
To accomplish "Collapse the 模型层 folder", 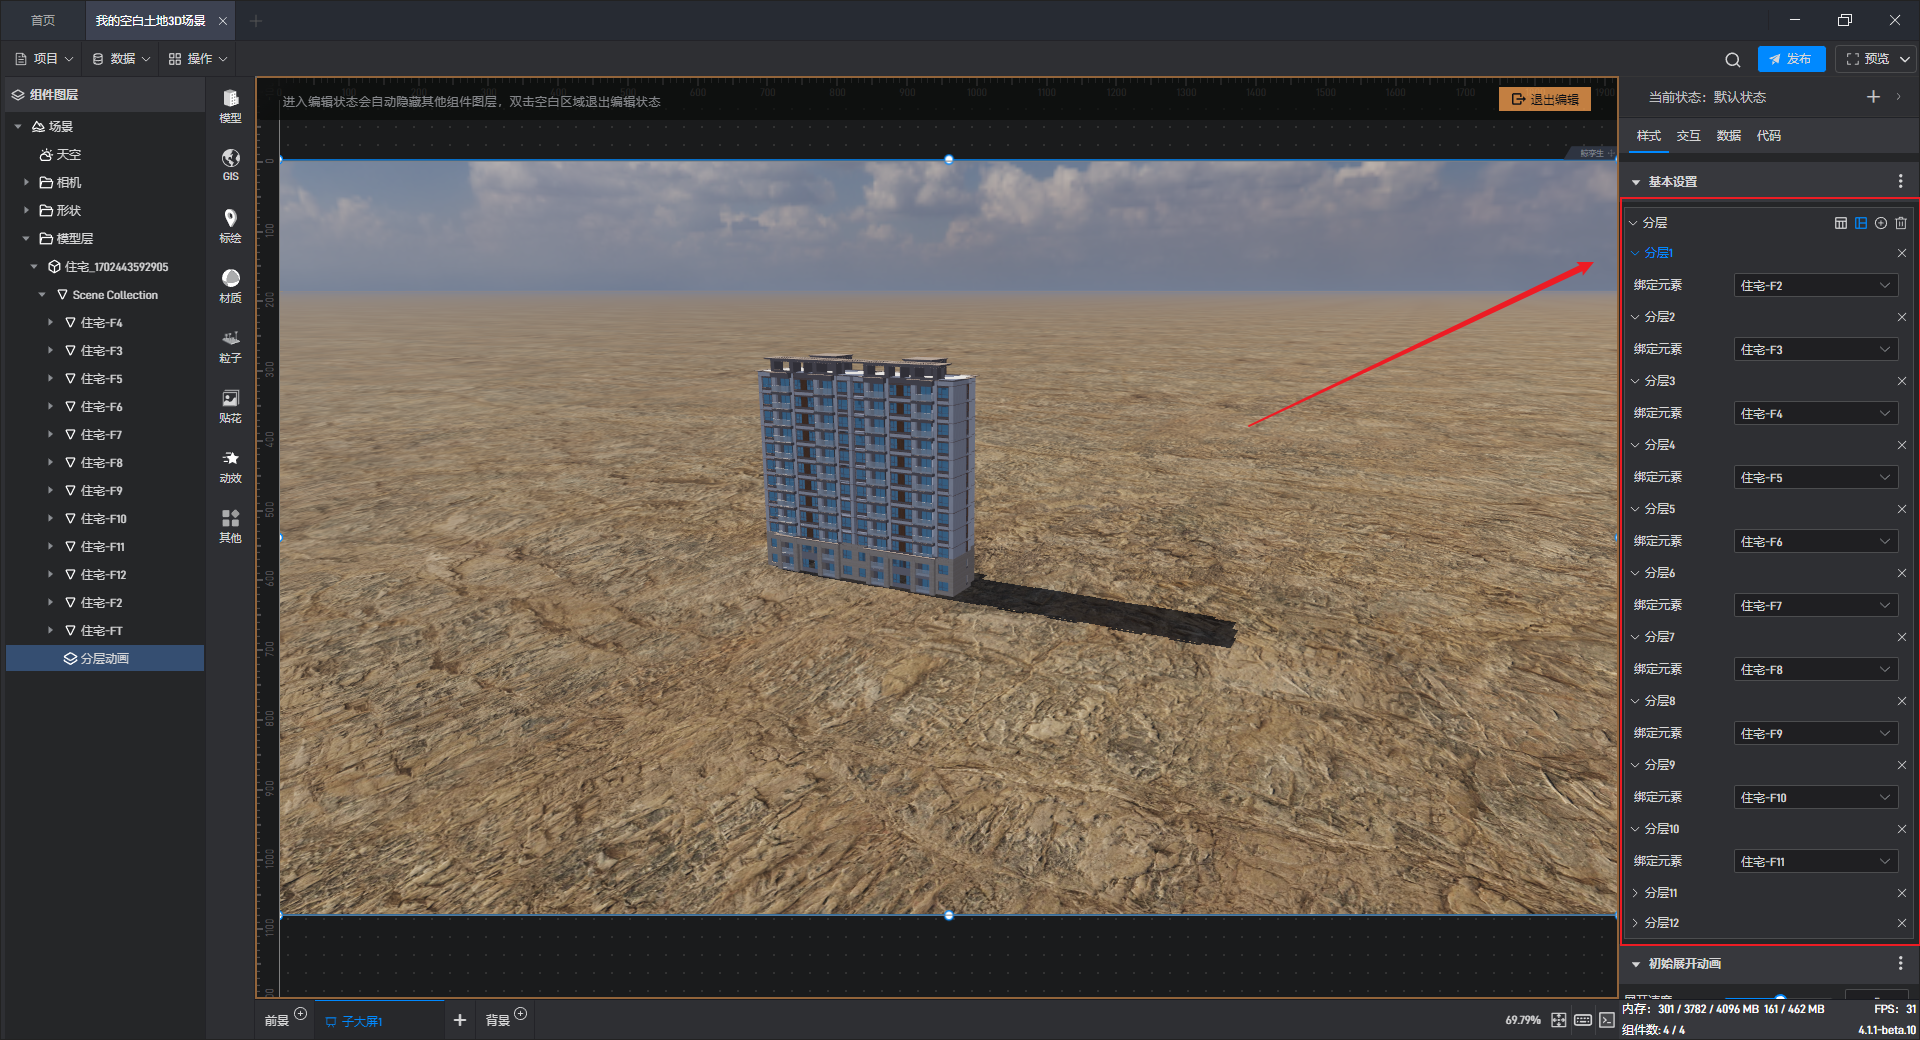I will [x=26, y=238].
